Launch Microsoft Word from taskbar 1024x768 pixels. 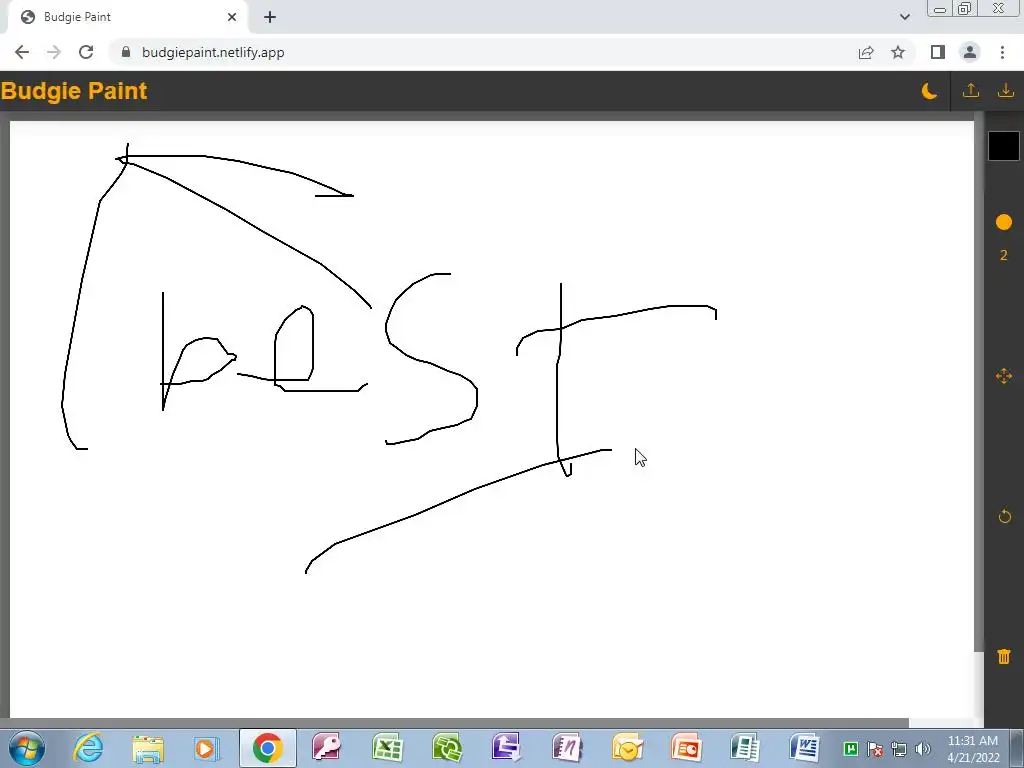(x=805, y=748)
